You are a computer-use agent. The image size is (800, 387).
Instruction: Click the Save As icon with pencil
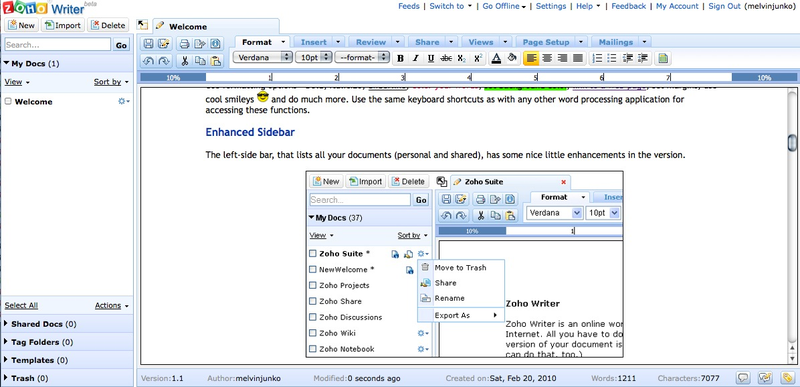coord(163,43)
